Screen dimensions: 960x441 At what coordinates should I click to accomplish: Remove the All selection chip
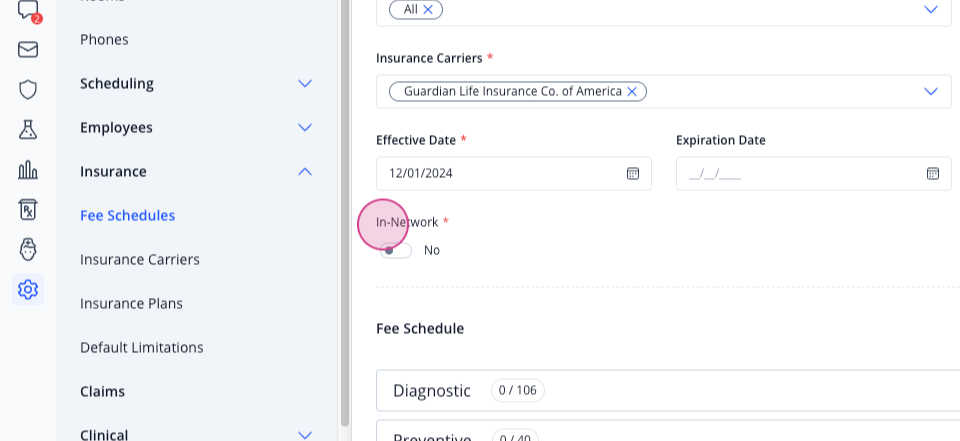tap(428, 9)
